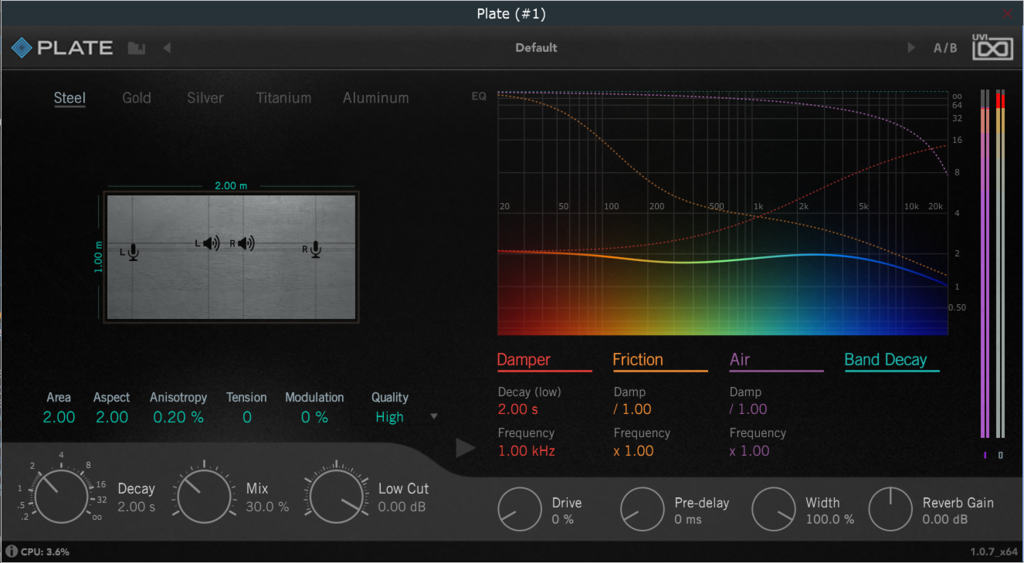Click the Modulation value 0 %
Image resolution: width=1024 pixels, height=563 pixels.
point(314,417)
